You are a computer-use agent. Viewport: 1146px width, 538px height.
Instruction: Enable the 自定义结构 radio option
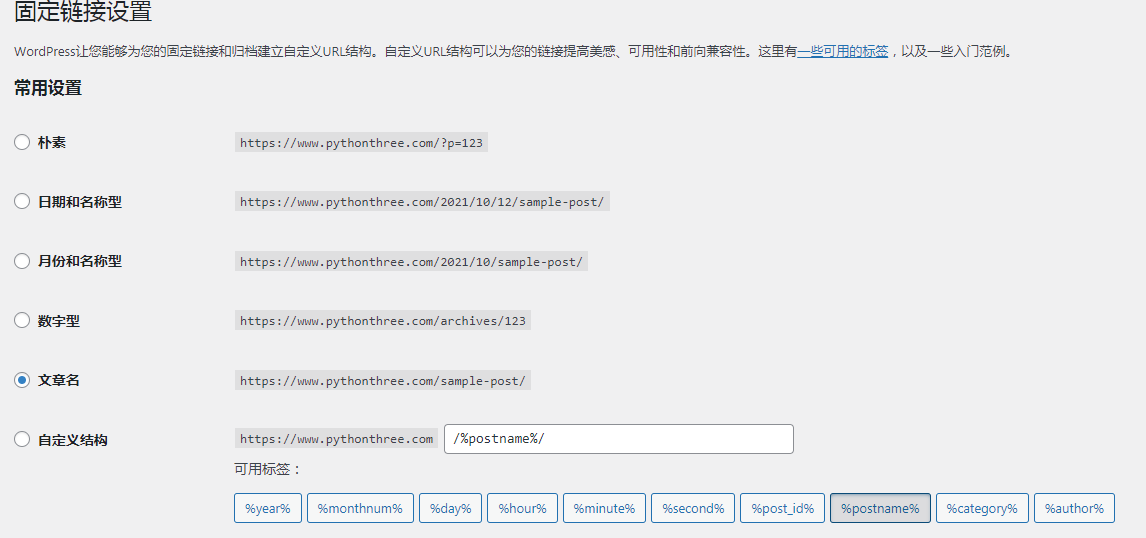tap(22, 439)
